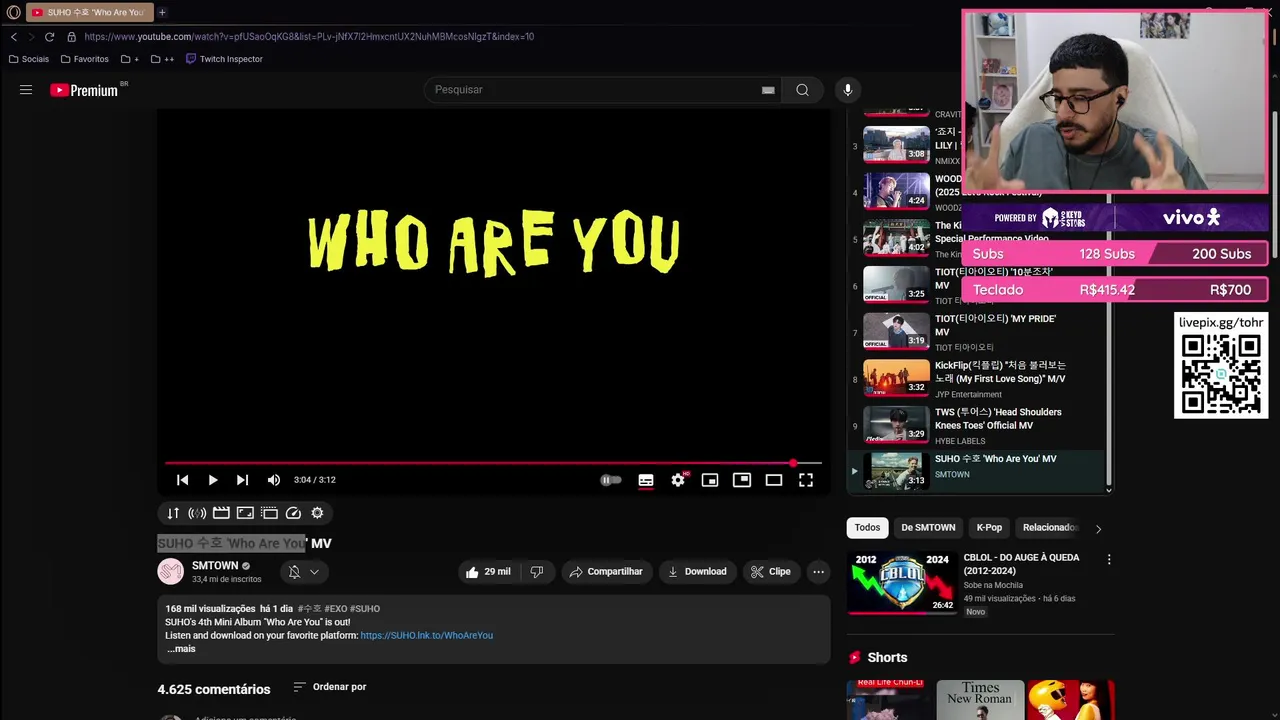Click the sort arrows icon in the extension toolbar

[173, 513]
